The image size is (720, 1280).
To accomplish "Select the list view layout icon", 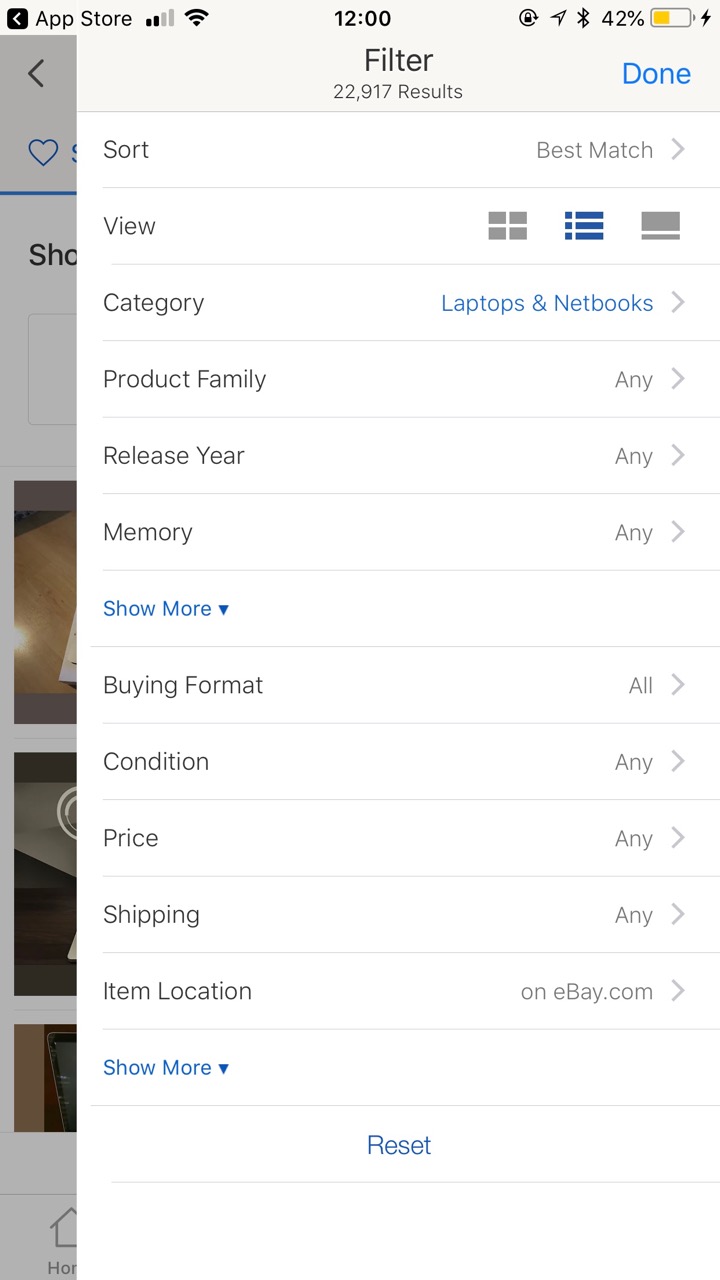I will click(x=584, y=226).
